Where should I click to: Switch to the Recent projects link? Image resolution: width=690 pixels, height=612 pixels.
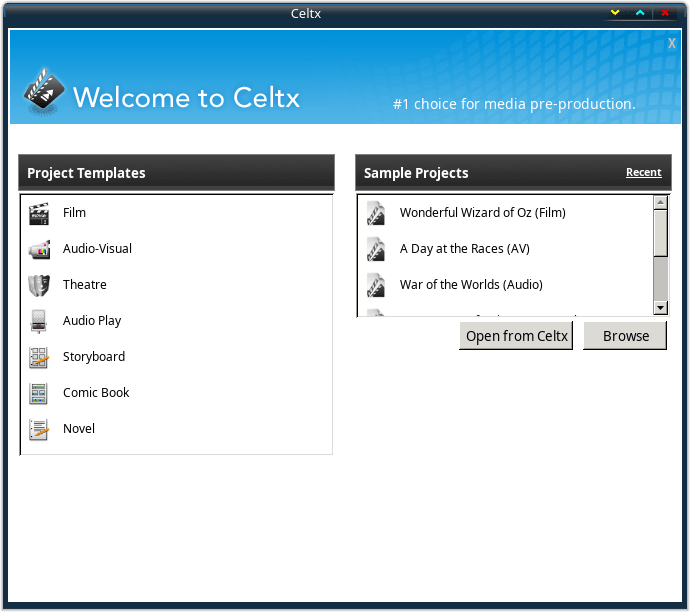click(644, 172)
